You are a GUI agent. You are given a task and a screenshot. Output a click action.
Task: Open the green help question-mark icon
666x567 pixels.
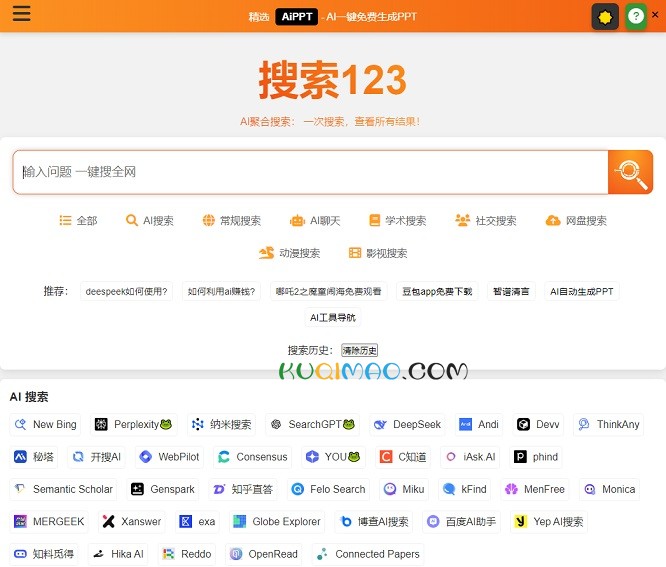coord(635,17)
